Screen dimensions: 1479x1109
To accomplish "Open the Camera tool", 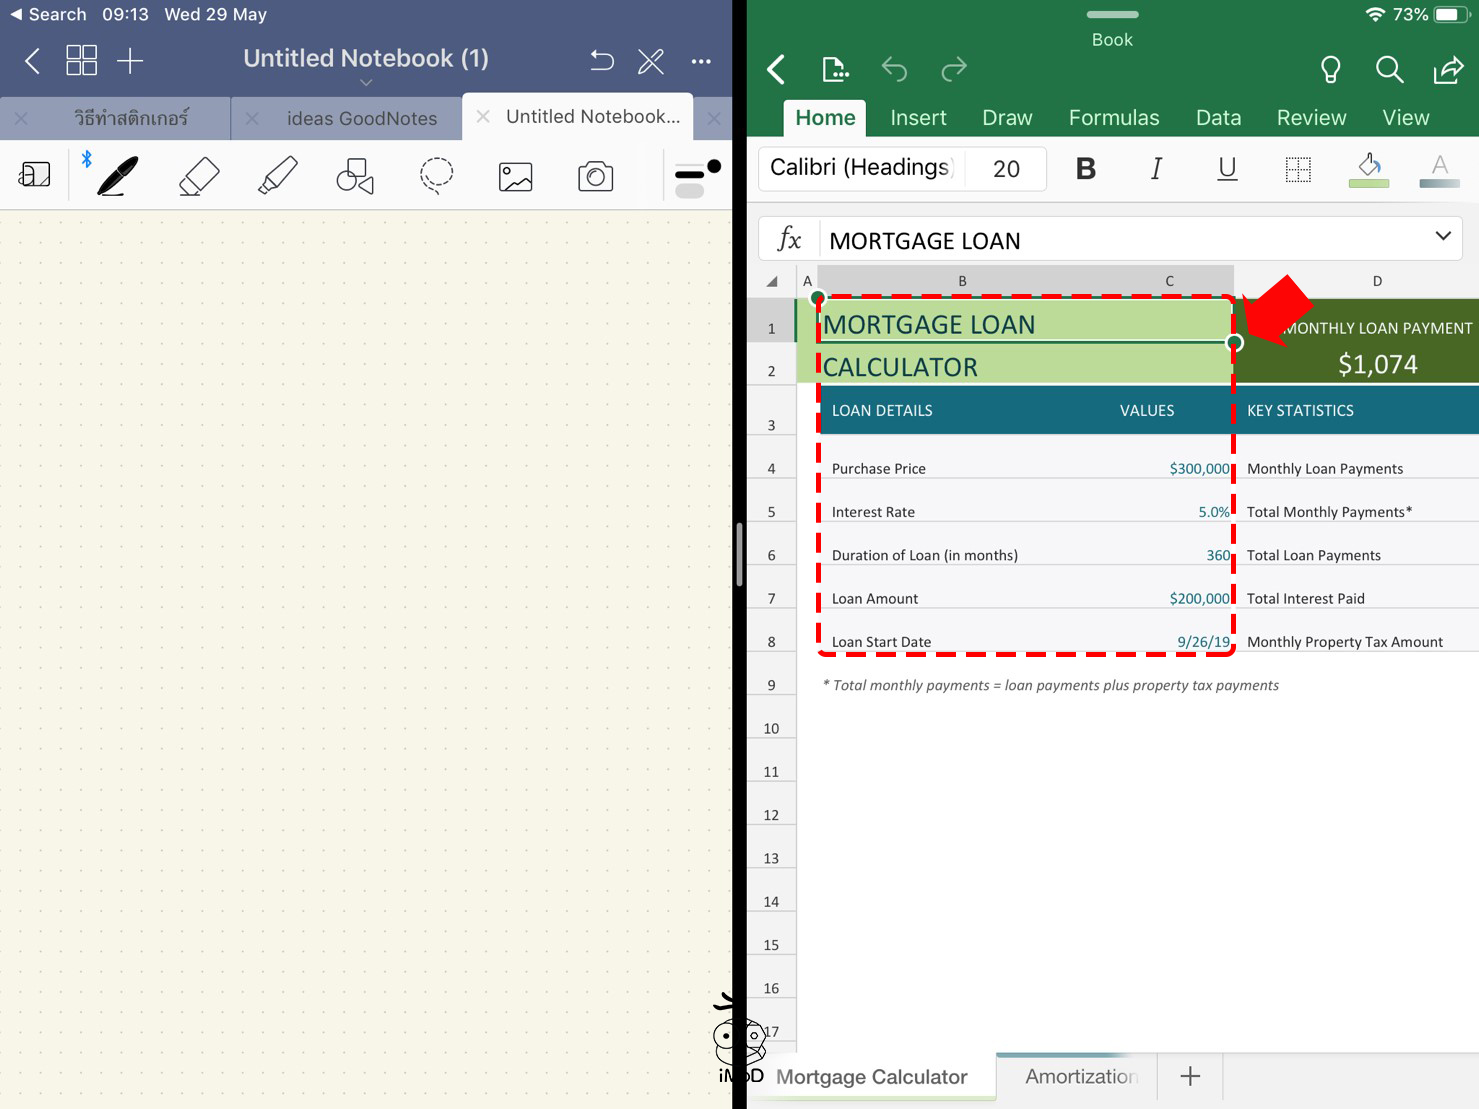I will 595,176.
